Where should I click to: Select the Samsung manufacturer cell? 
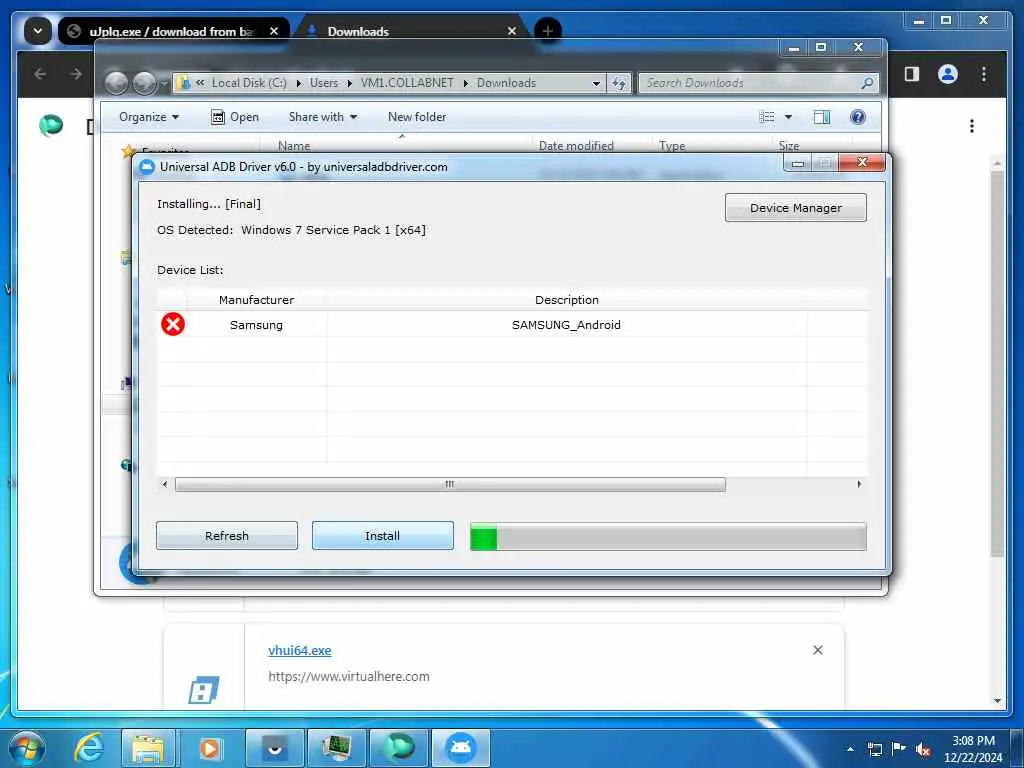tap(256, 325)
